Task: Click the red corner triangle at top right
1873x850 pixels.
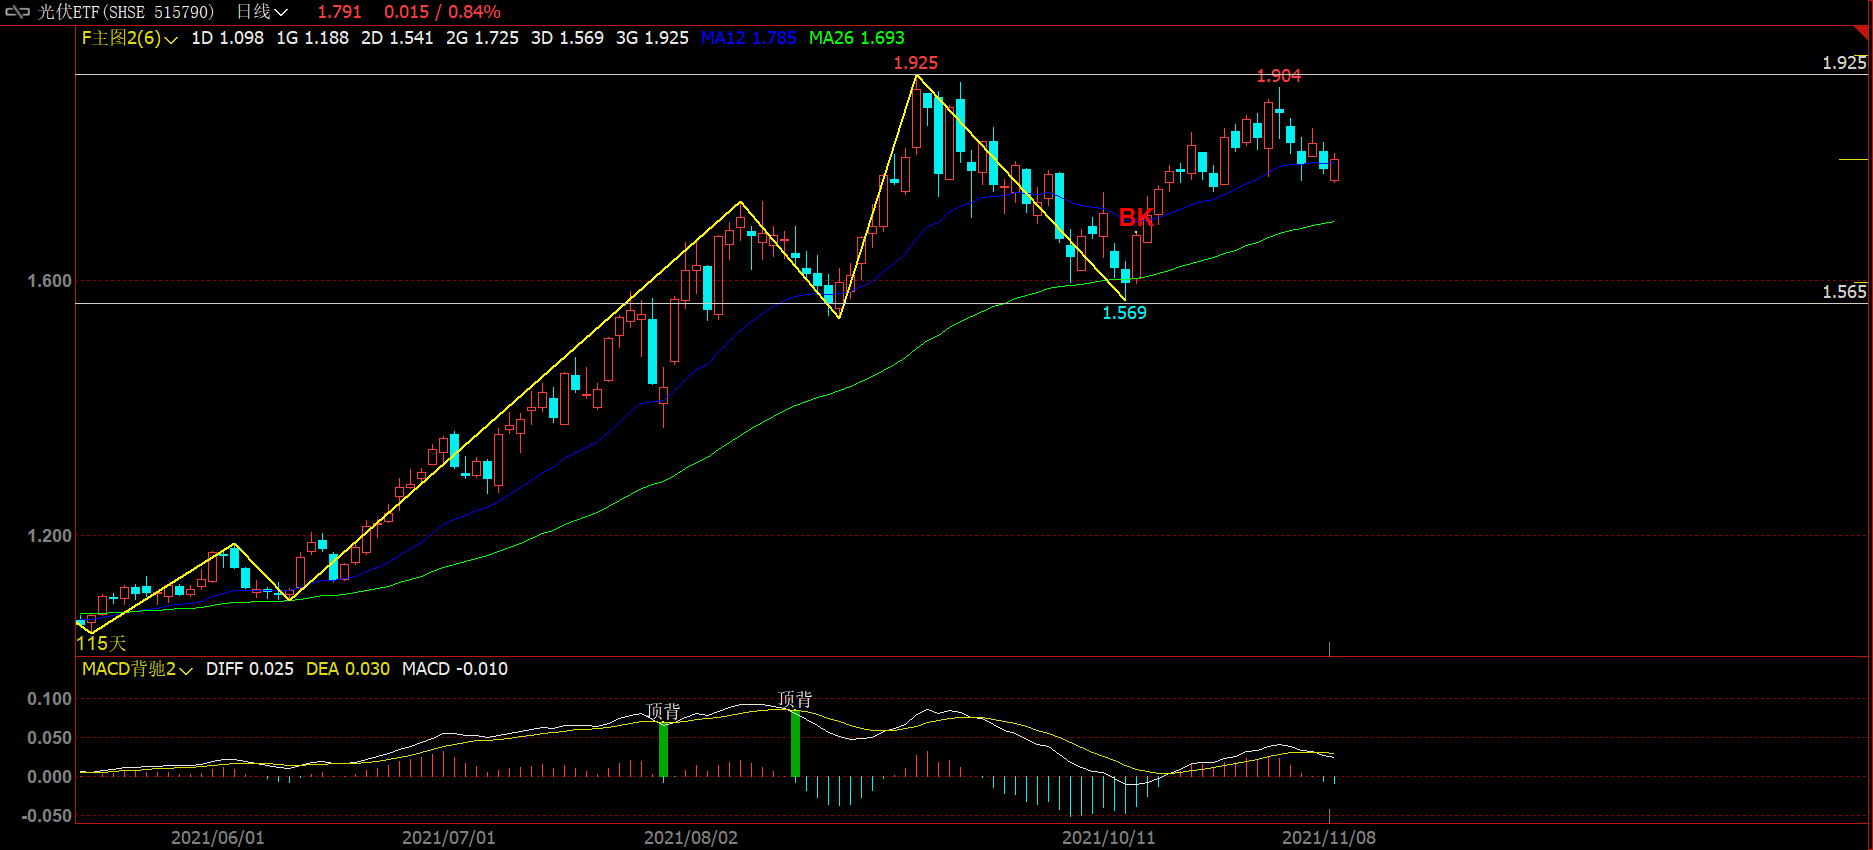Action: 1861,33
